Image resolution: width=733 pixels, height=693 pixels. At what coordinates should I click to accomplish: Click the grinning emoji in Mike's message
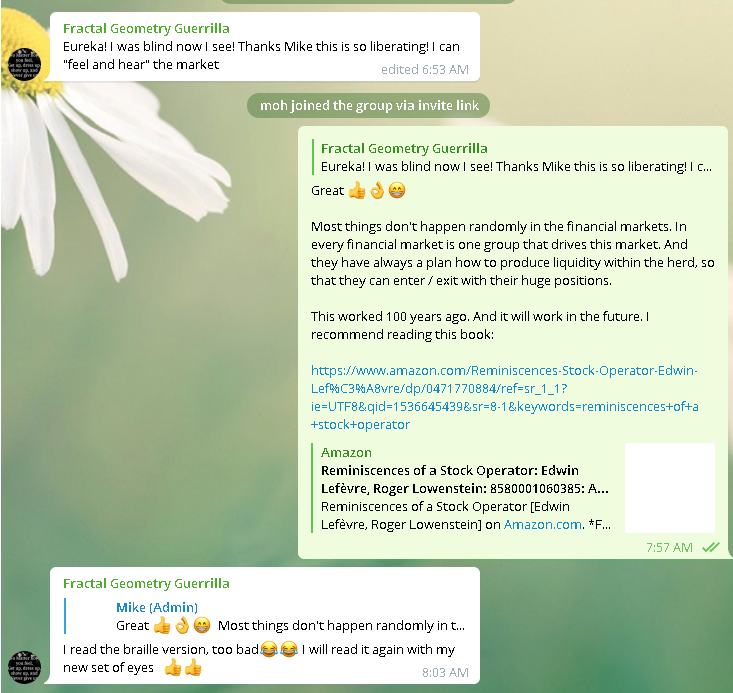coord(397,191)
